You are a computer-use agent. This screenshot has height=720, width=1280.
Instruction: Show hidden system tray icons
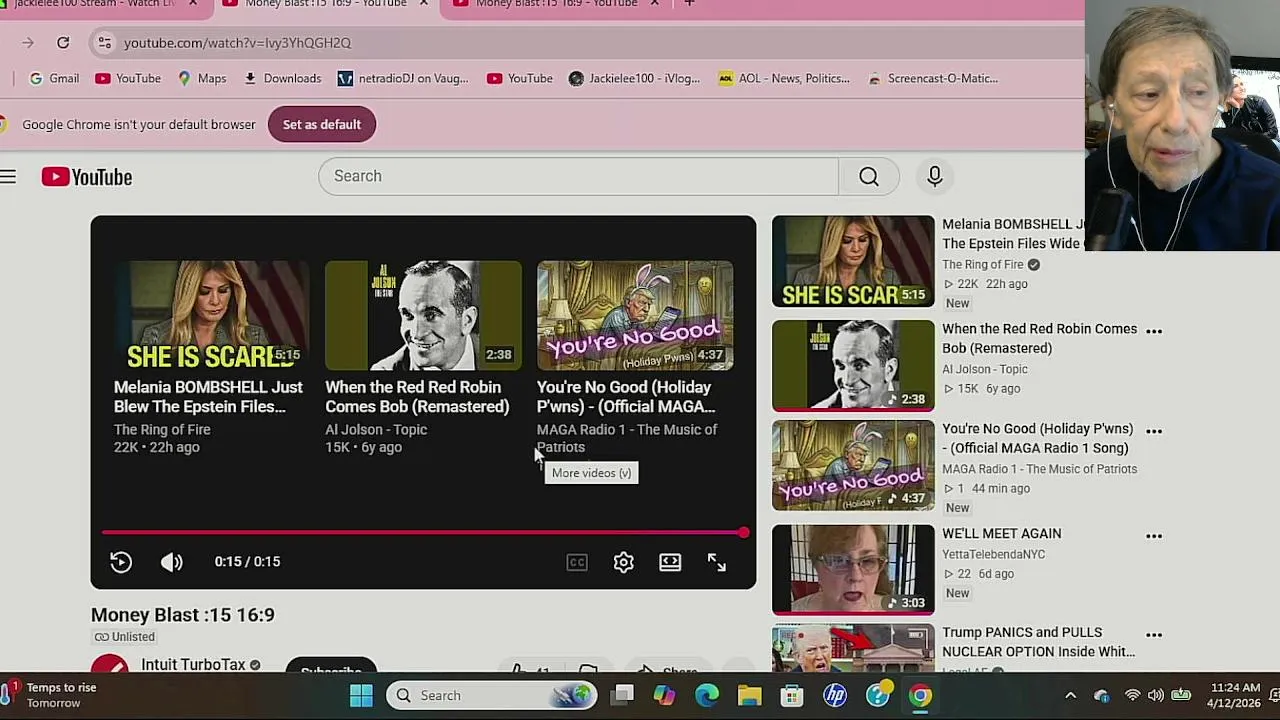pyautogui.click(x=1070, y=696)
